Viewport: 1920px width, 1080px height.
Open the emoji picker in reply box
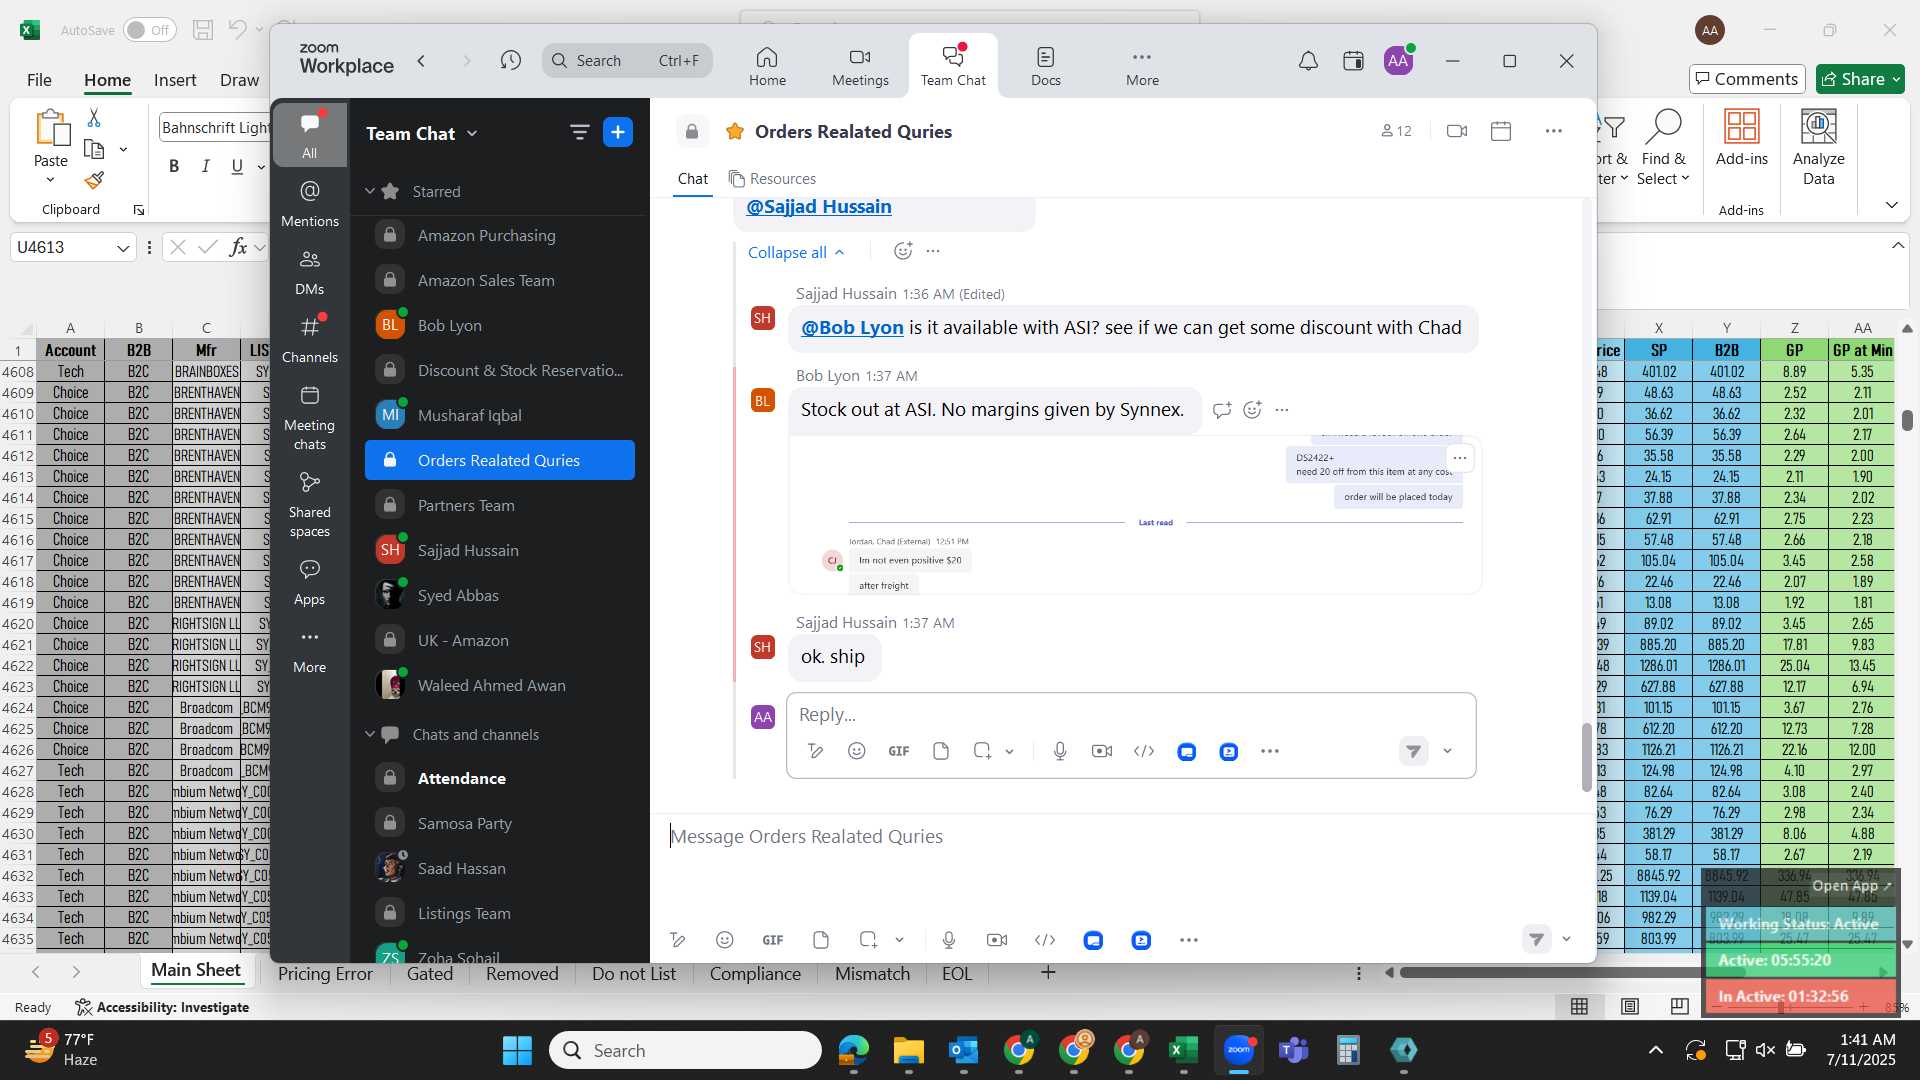point(857,751)
